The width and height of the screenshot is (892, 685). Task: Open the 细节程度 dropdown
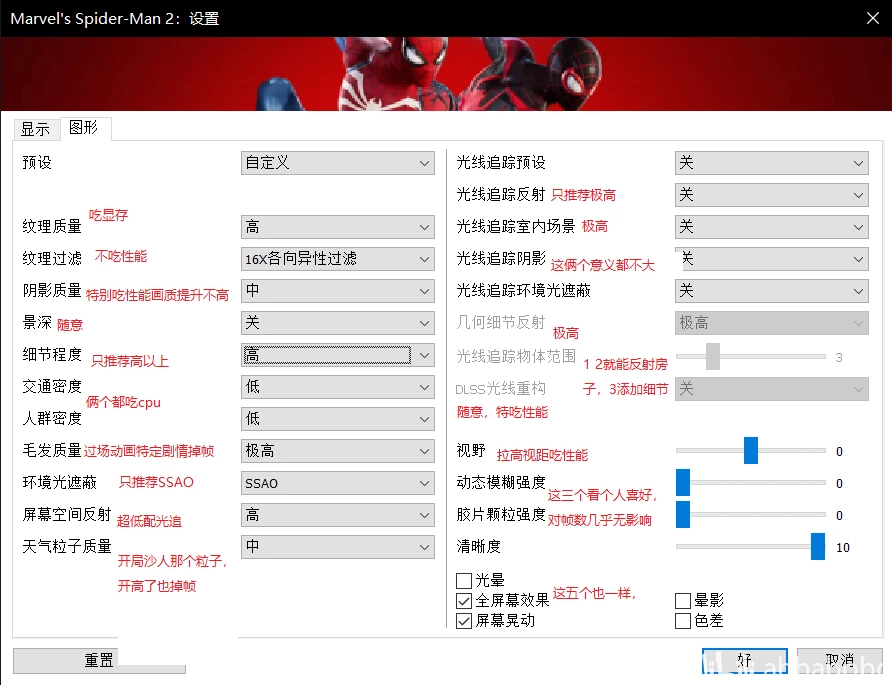(337, 355)
